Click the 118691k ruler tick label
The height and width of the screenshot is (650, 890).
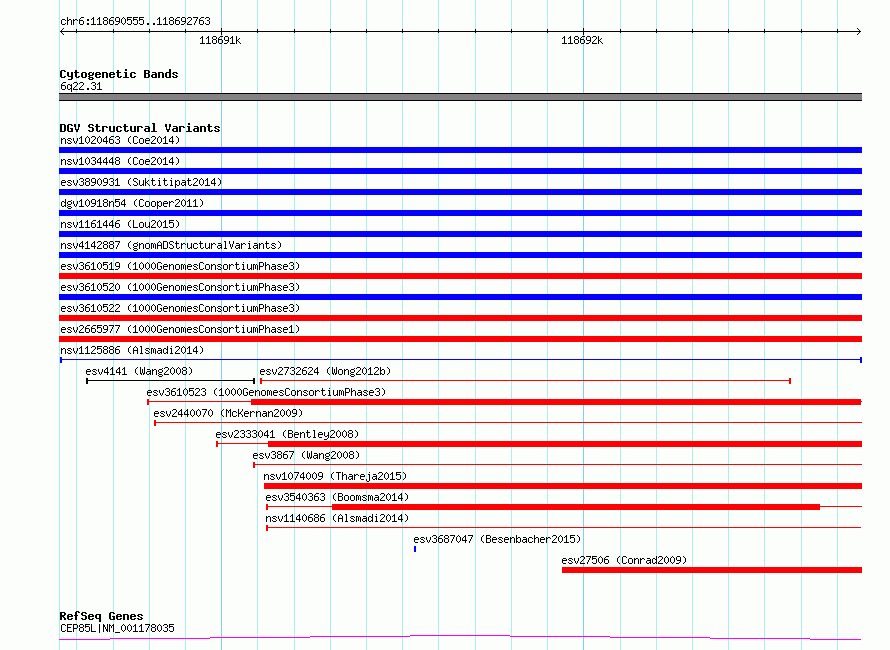click(220, 40)
